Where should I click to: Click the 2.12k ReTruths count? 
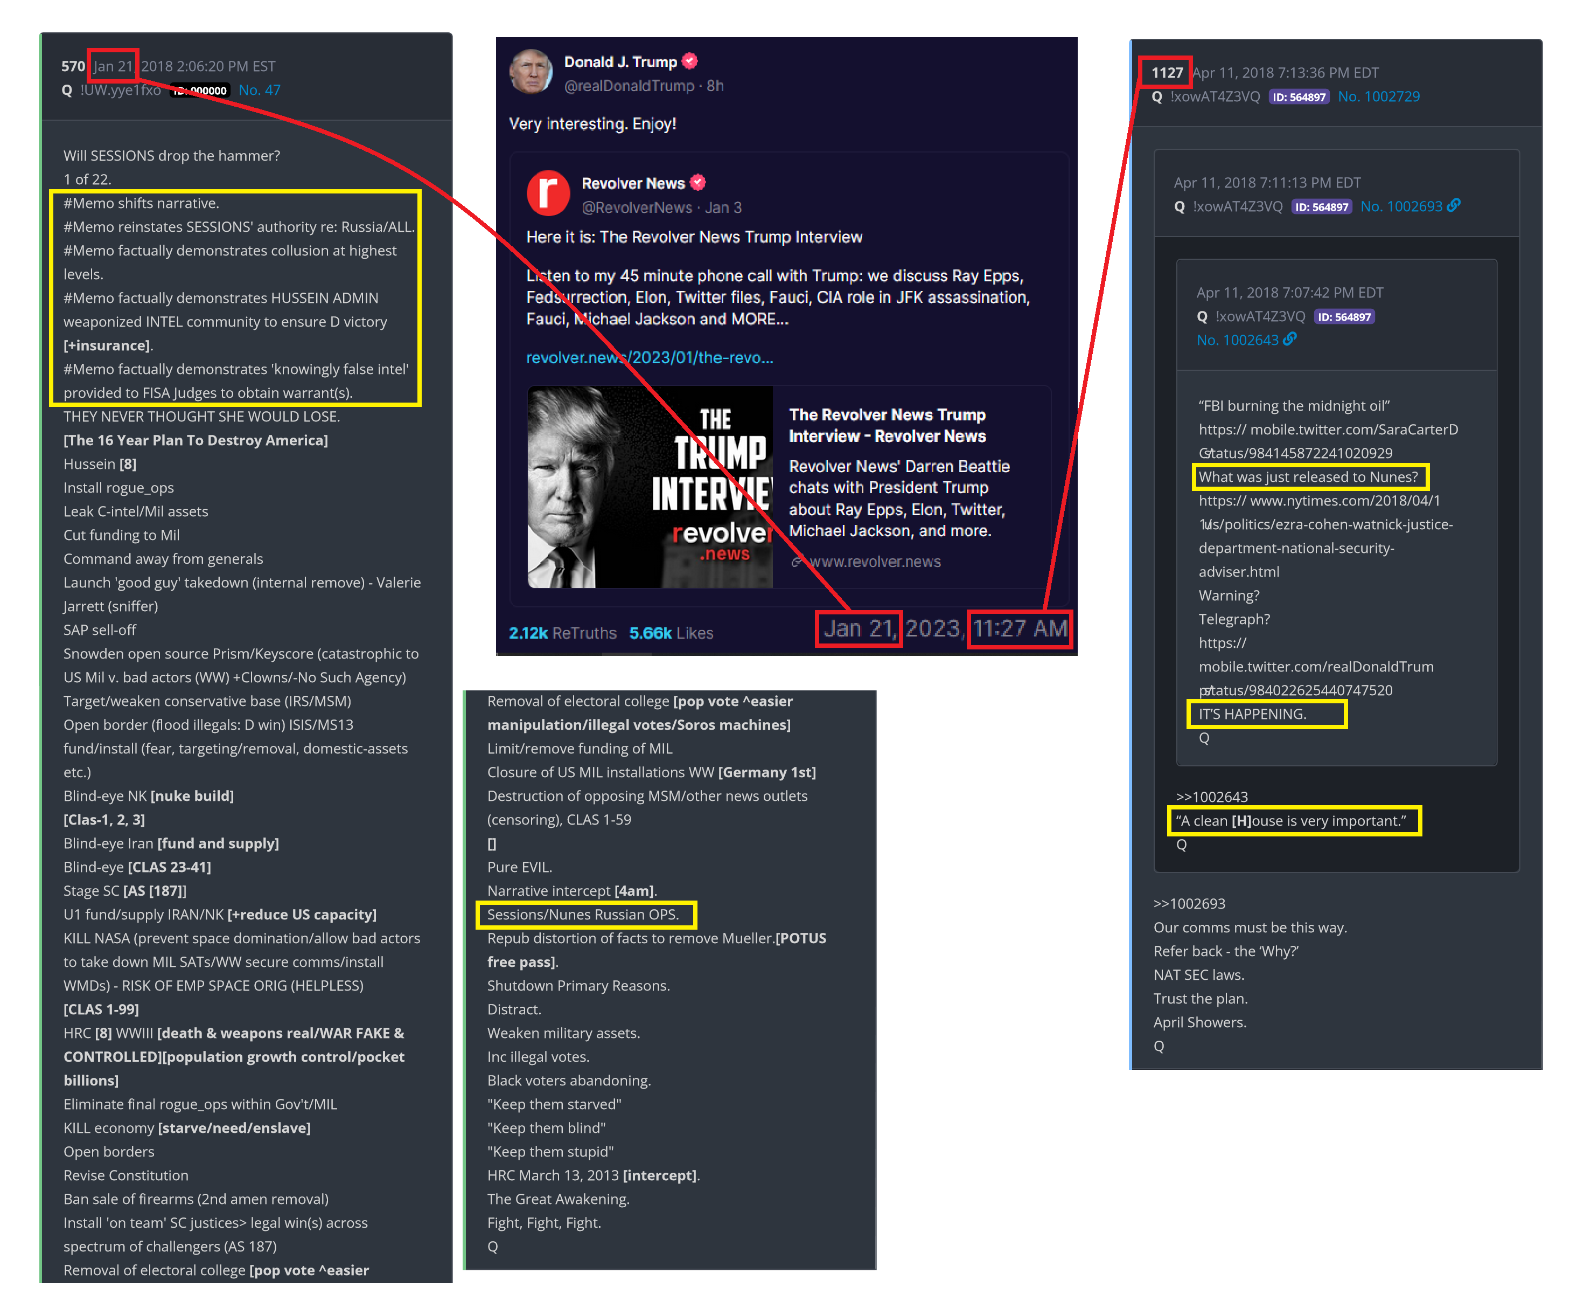click(563, 633)
